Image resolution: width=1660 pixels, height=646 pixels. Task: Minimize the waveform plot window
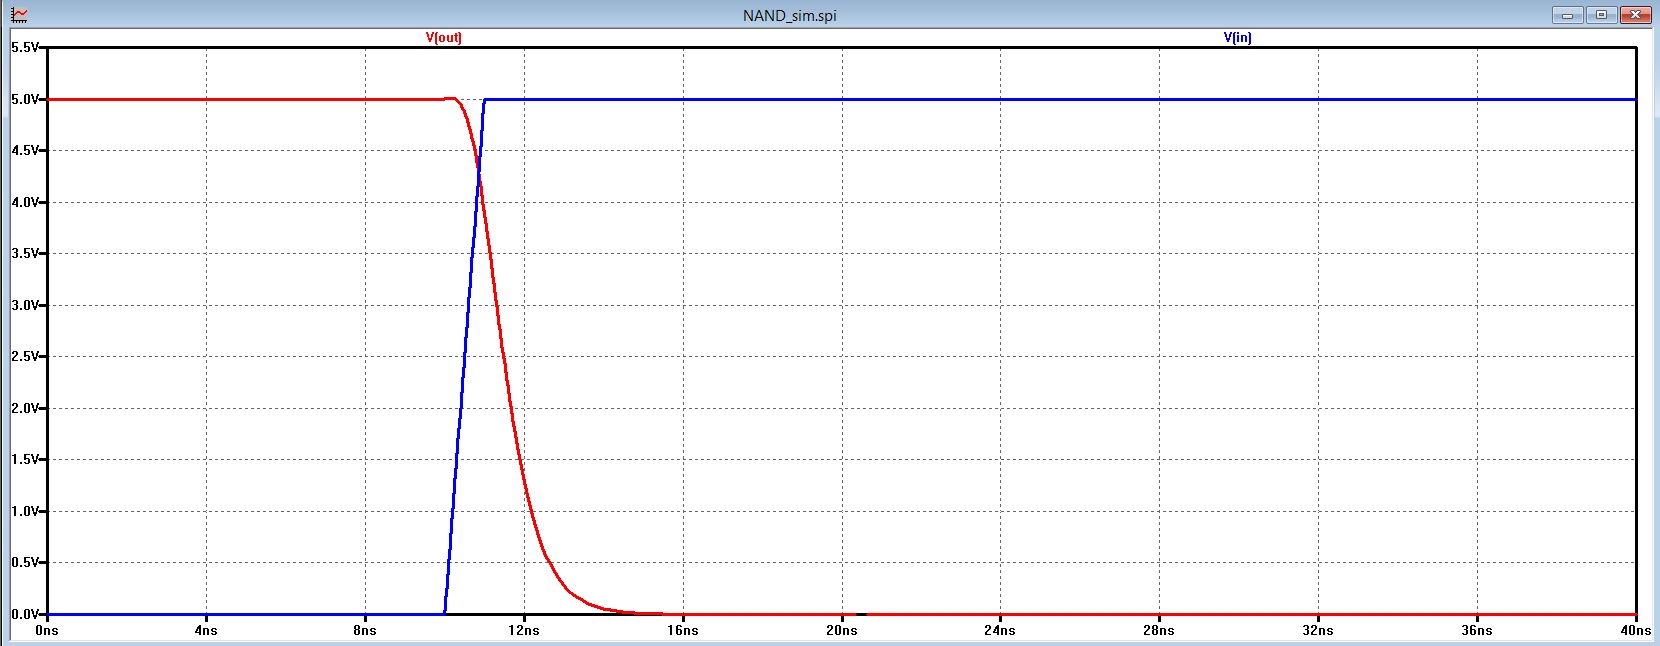1566,15
